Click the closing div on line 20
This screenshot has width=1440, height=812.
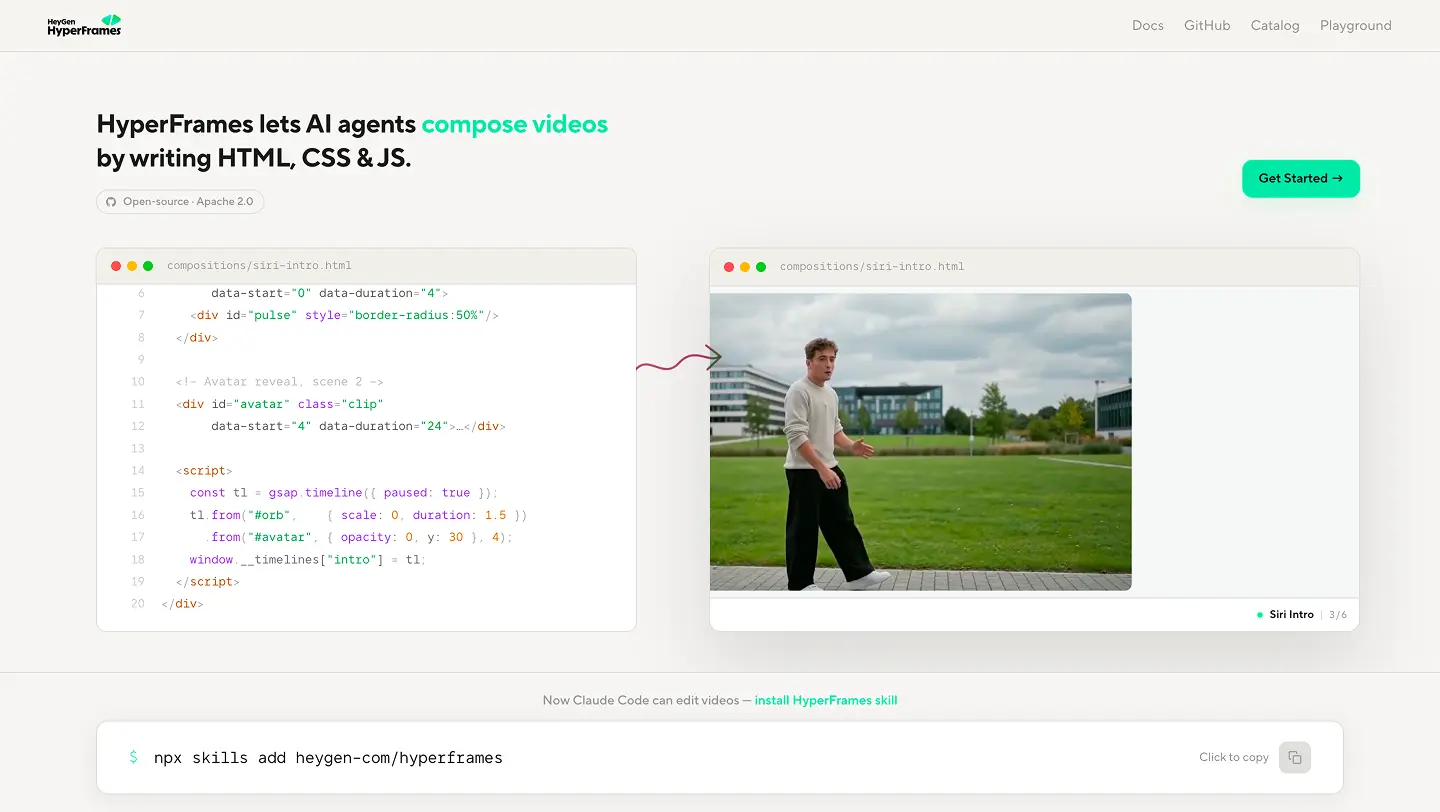182,604
